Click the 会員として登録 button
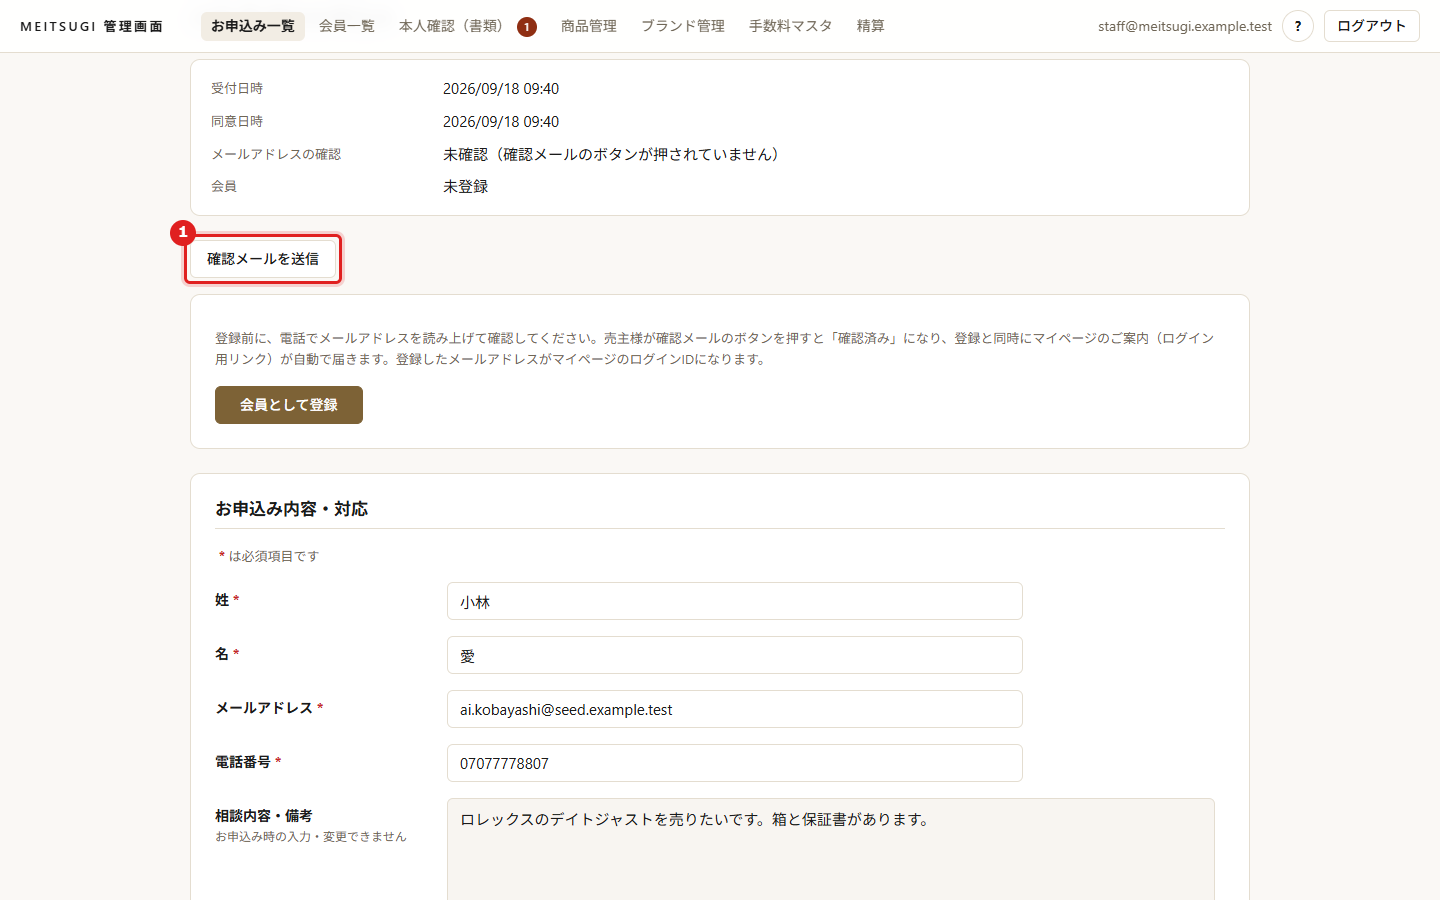Image resolution: width=1440 pixels, height=900 pixels. tap(289, 405)
